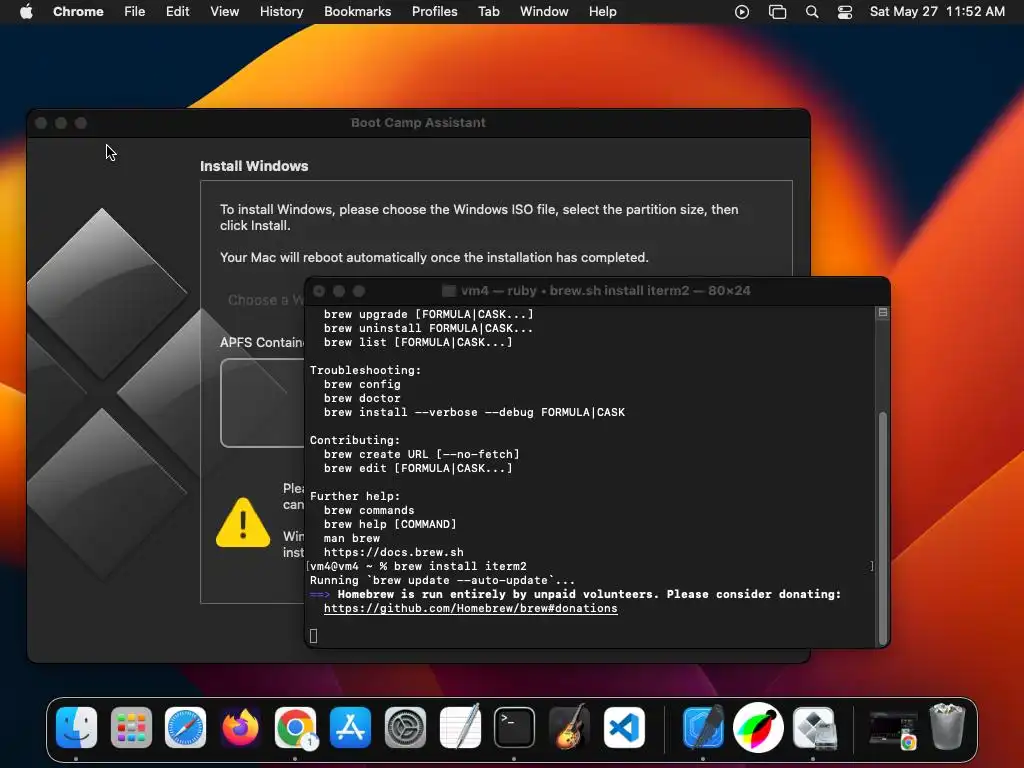Open TextEdit from the Dock
Viewport: 1024px width, 768px height.
coord(460,727)
